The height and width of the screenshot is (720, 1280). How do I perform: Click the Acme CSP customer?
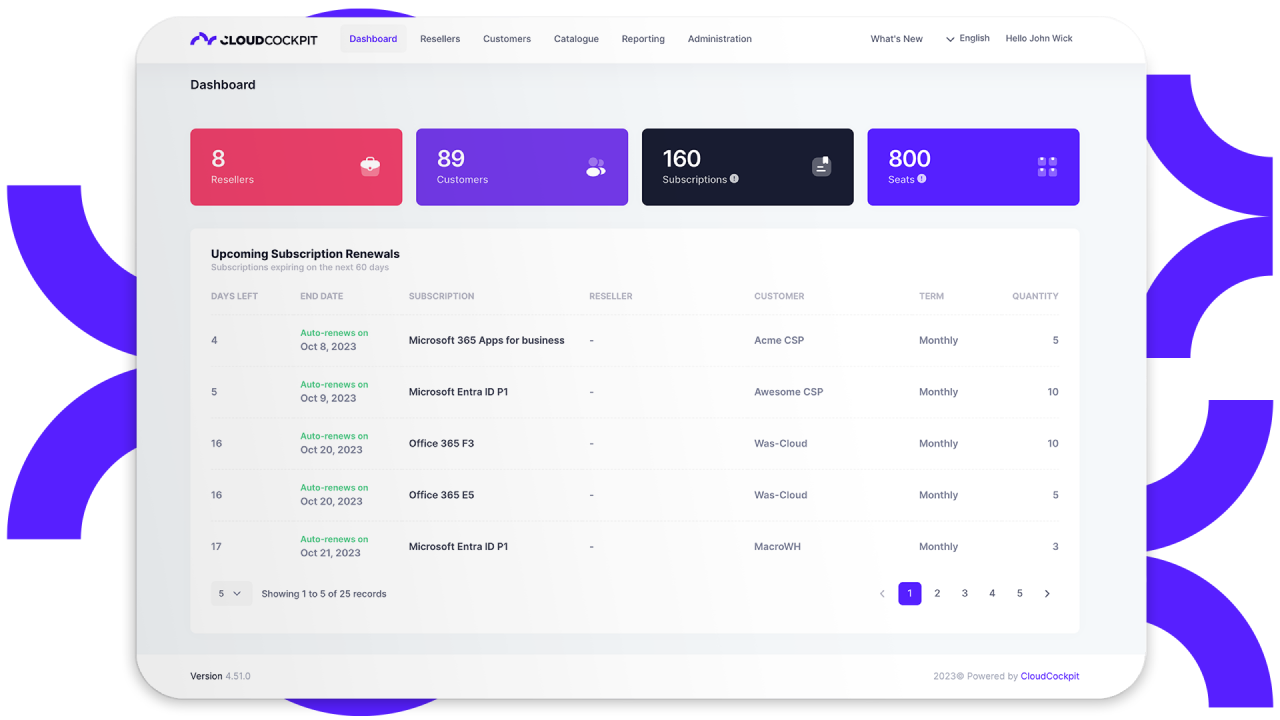[779, 341]
